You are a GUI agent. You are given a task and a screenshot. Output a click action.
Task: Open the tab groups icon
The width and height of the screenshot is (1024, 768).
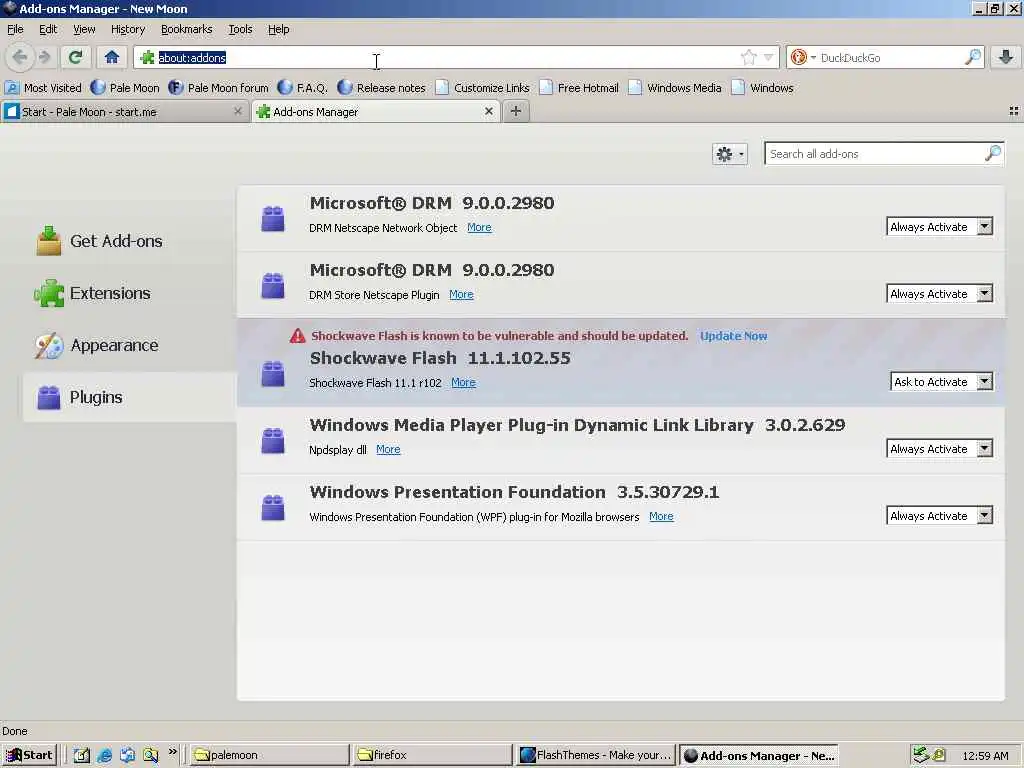[1014, 112]
